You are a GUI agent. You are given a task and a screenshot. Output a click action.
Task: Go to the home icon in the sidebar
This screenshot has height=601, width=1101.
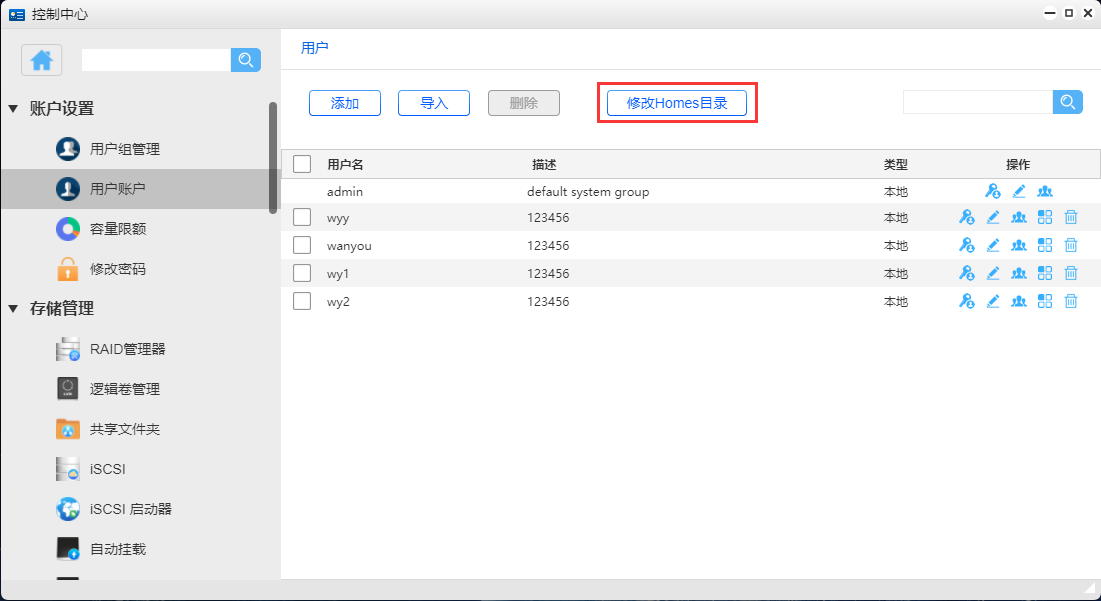click(41, 60)
